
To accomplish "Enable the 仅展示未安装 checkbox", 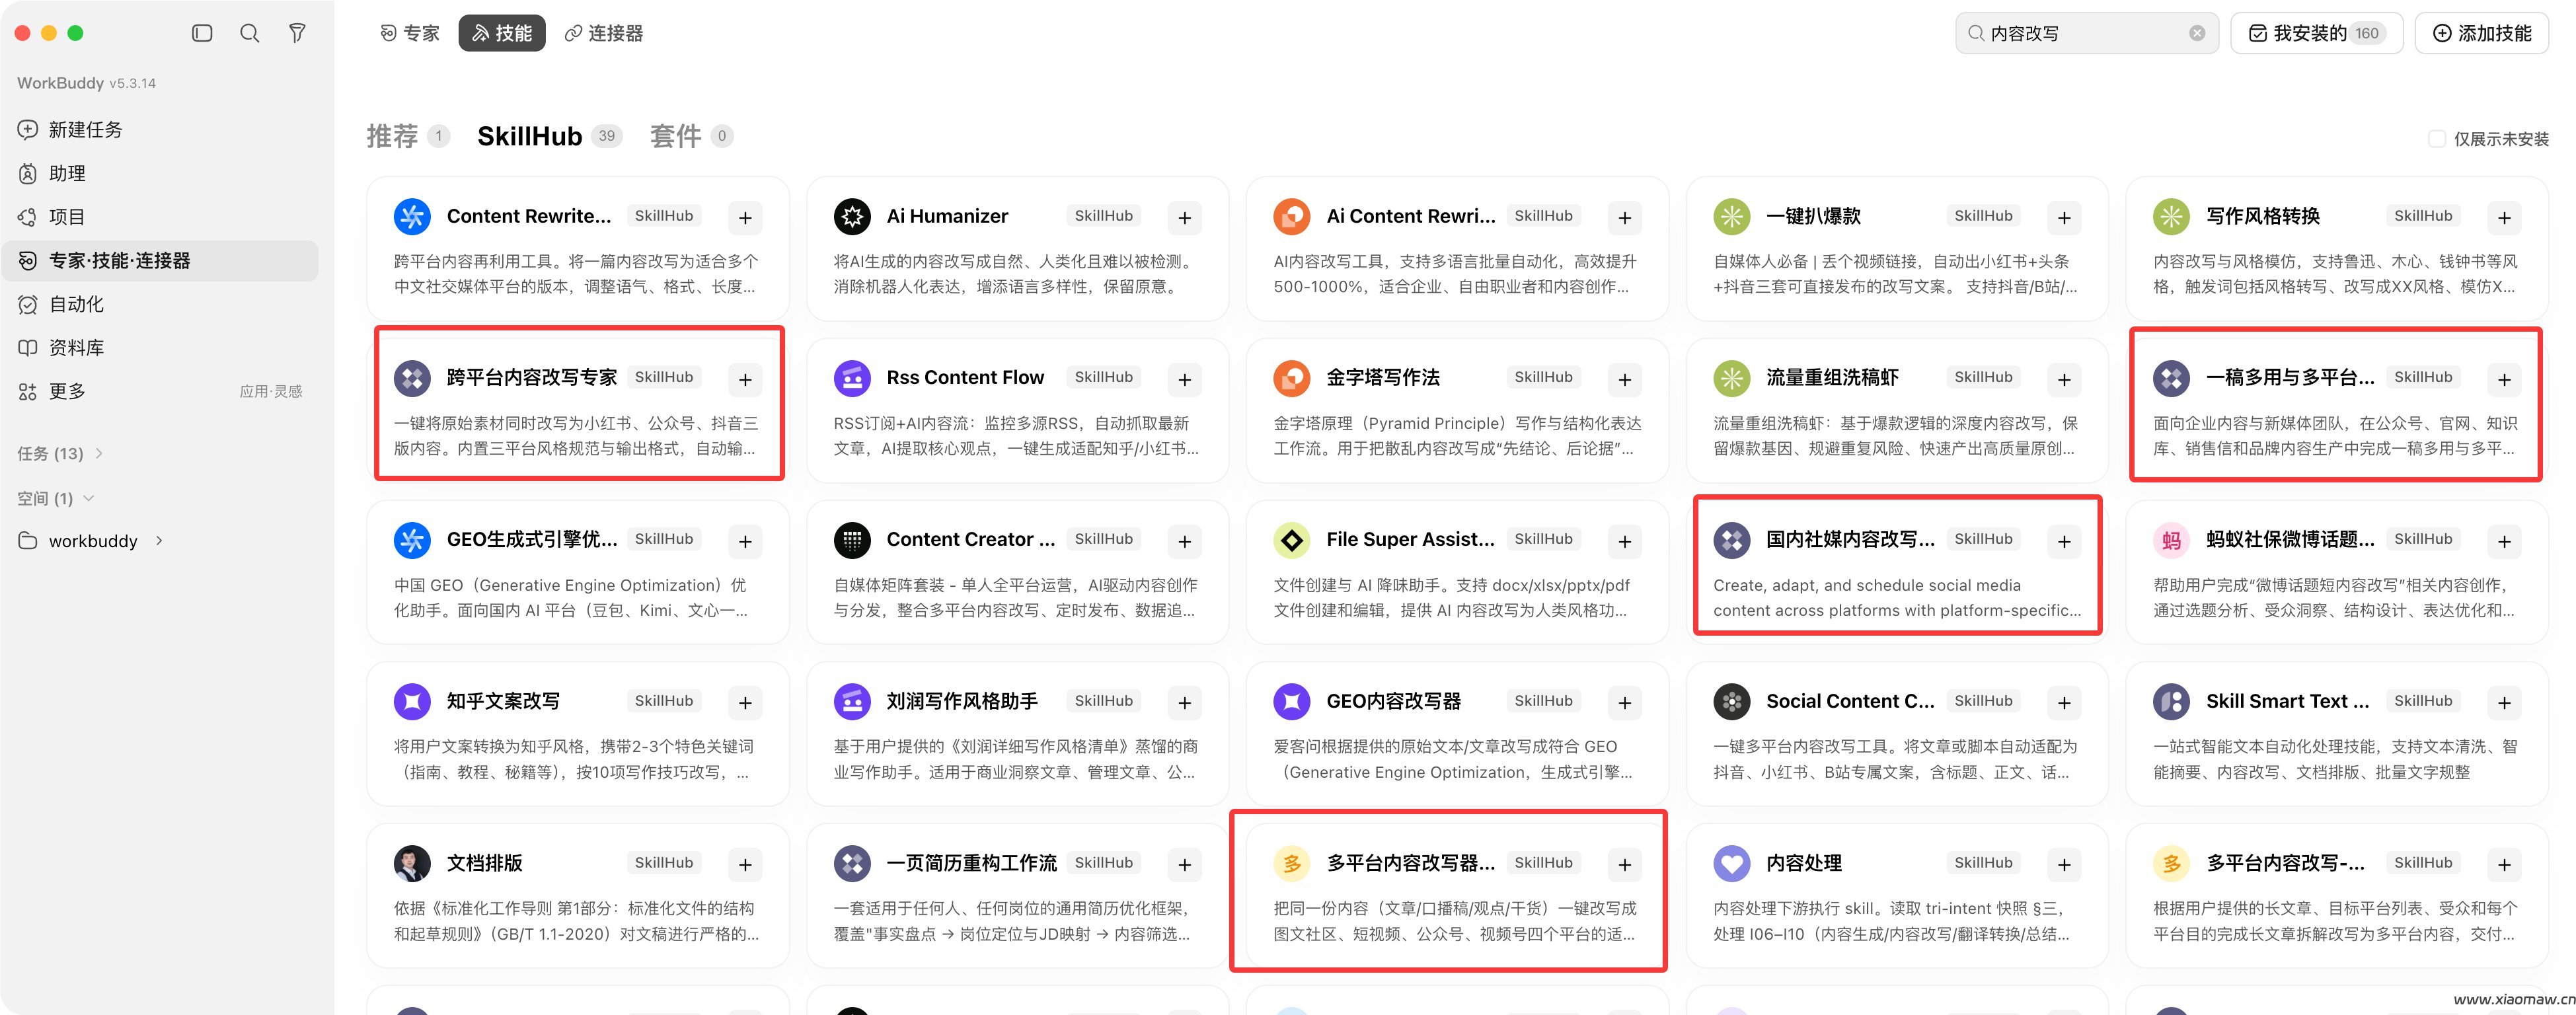I will pyautogui.click(x=2437, y=138).
